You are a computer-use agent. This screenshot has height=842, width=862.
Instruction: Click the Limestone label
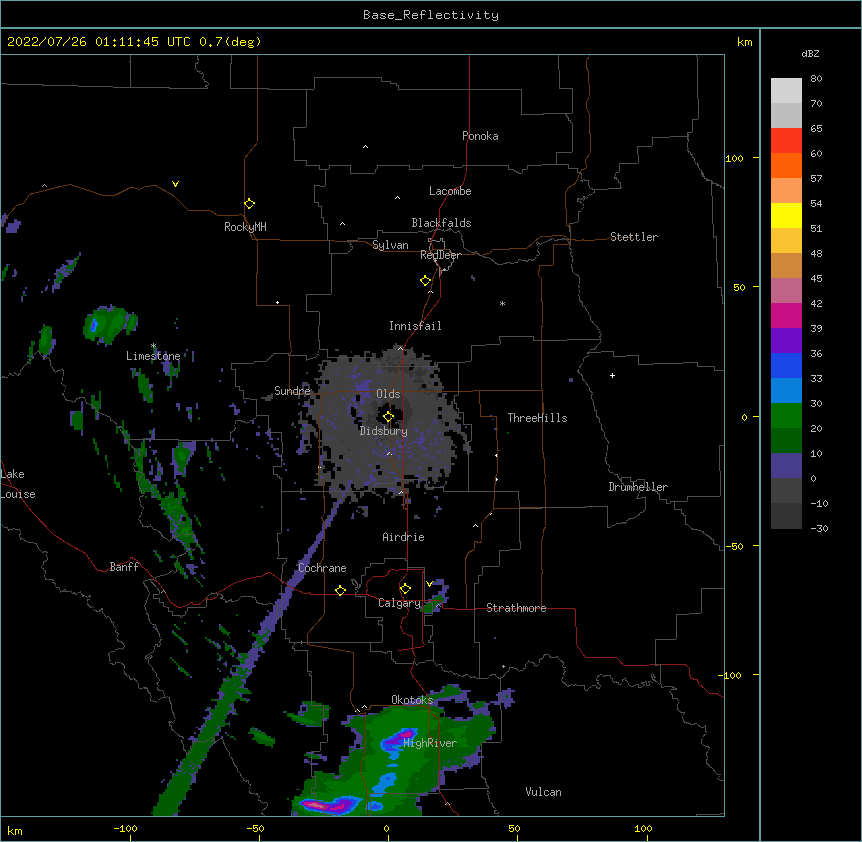tap(153, 356)
